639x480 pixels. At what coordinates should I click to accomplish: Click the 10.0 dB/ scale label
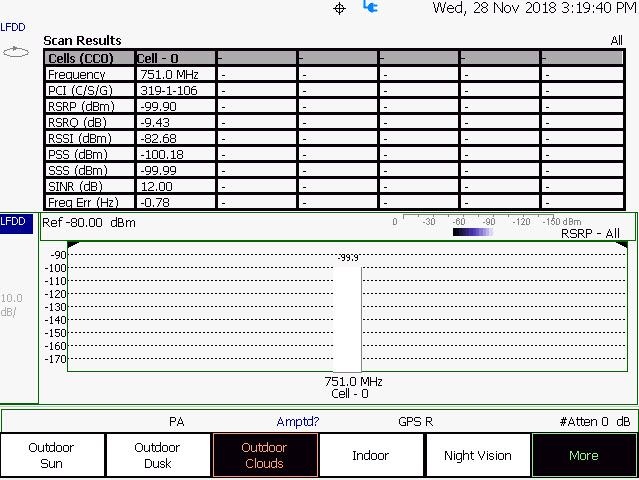click(11, 305)
